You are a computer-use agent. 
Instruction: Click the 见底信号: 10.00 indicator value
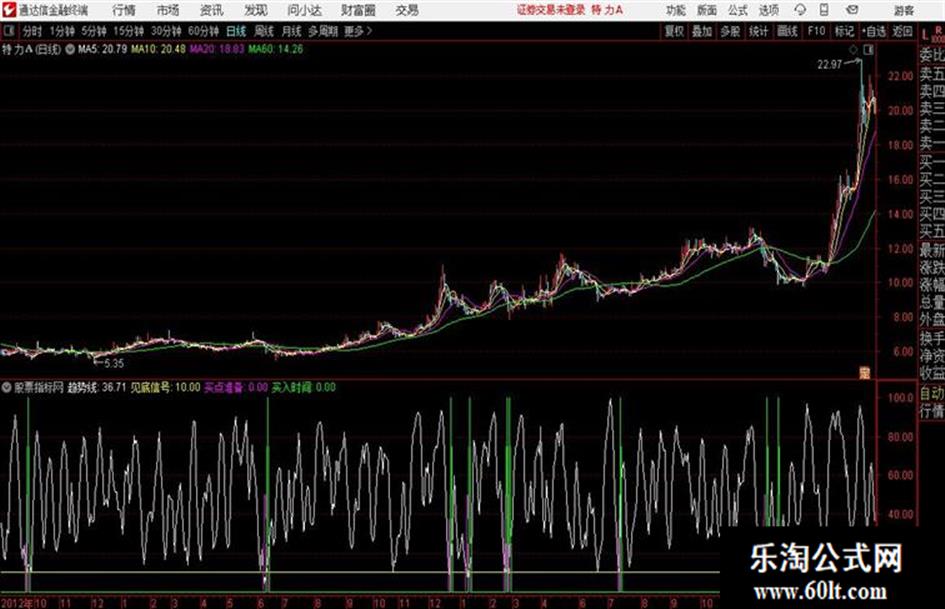click(165, 388)
